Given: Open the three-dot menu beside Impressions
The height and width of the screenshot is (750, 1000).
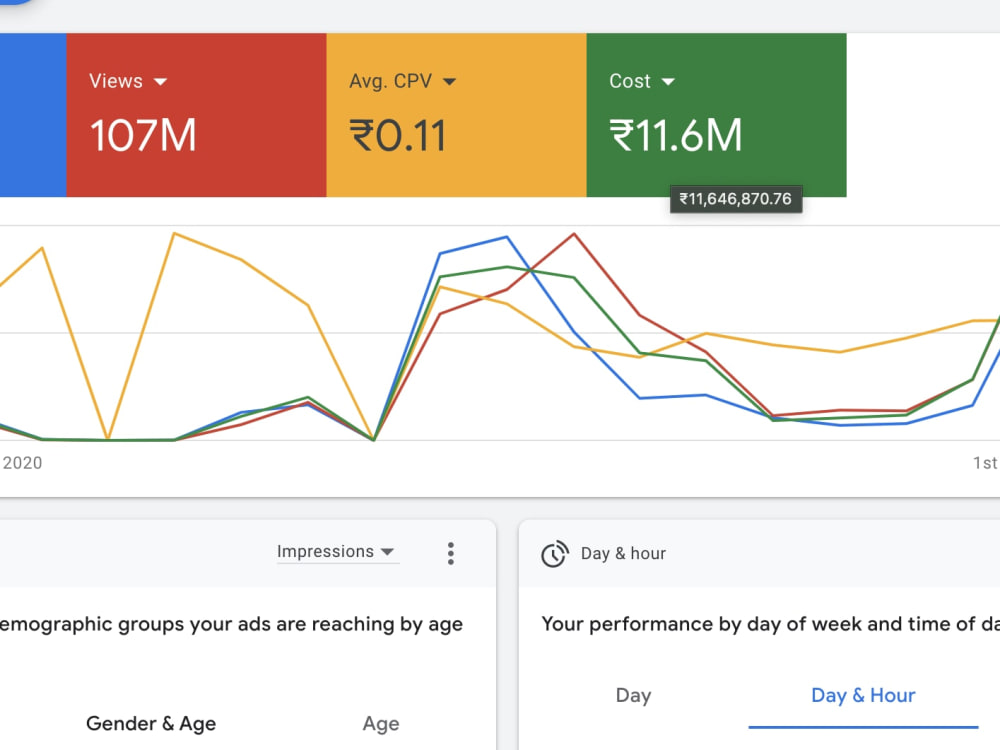Looking at the screenshot, I should tap(450, 554).
